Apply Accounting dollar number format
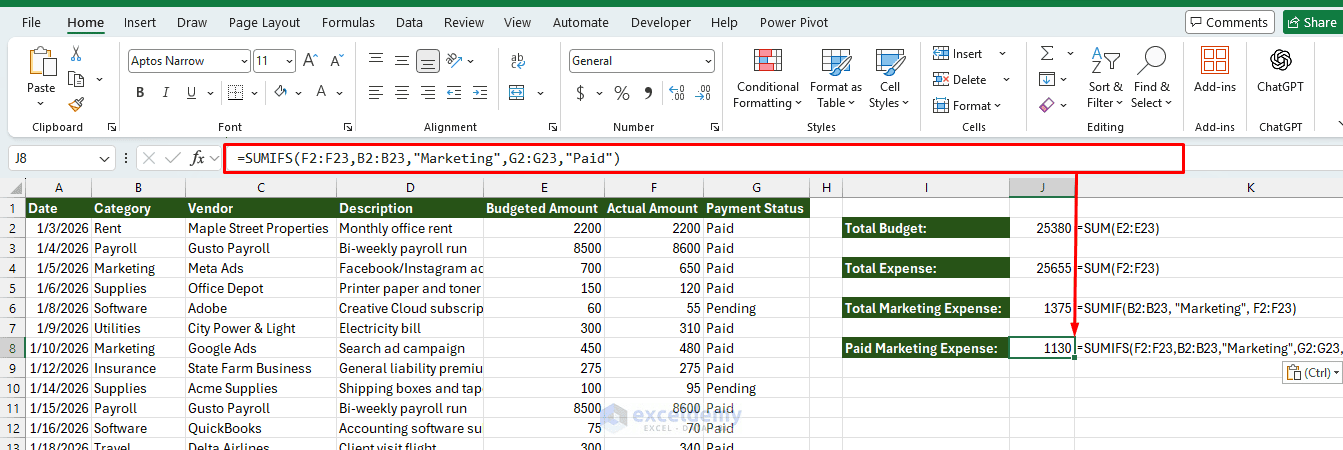1343x450 pixels. (x=580, y=93)
